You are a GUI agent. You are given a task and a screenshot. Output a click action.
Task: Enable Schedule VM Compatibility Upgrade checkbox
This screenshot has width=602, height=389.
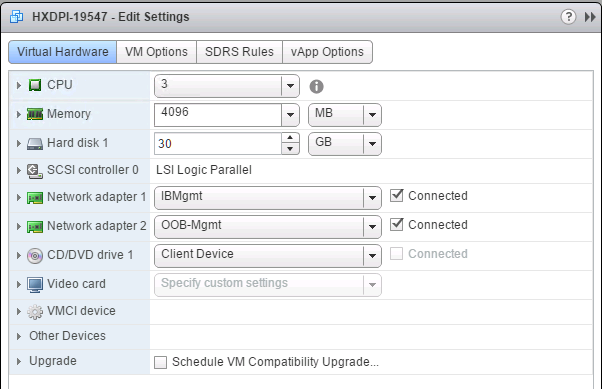click(x=160, y=362)
